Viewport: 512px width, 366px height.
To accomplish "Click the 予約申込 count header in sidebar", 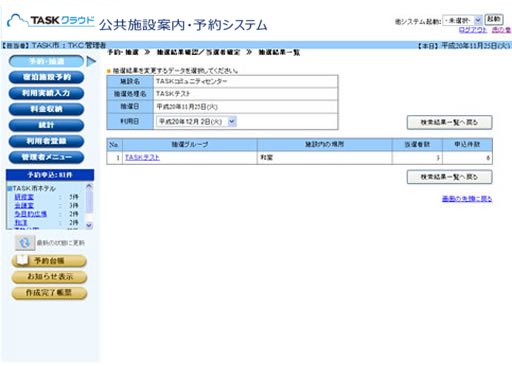I will point(50,175).
